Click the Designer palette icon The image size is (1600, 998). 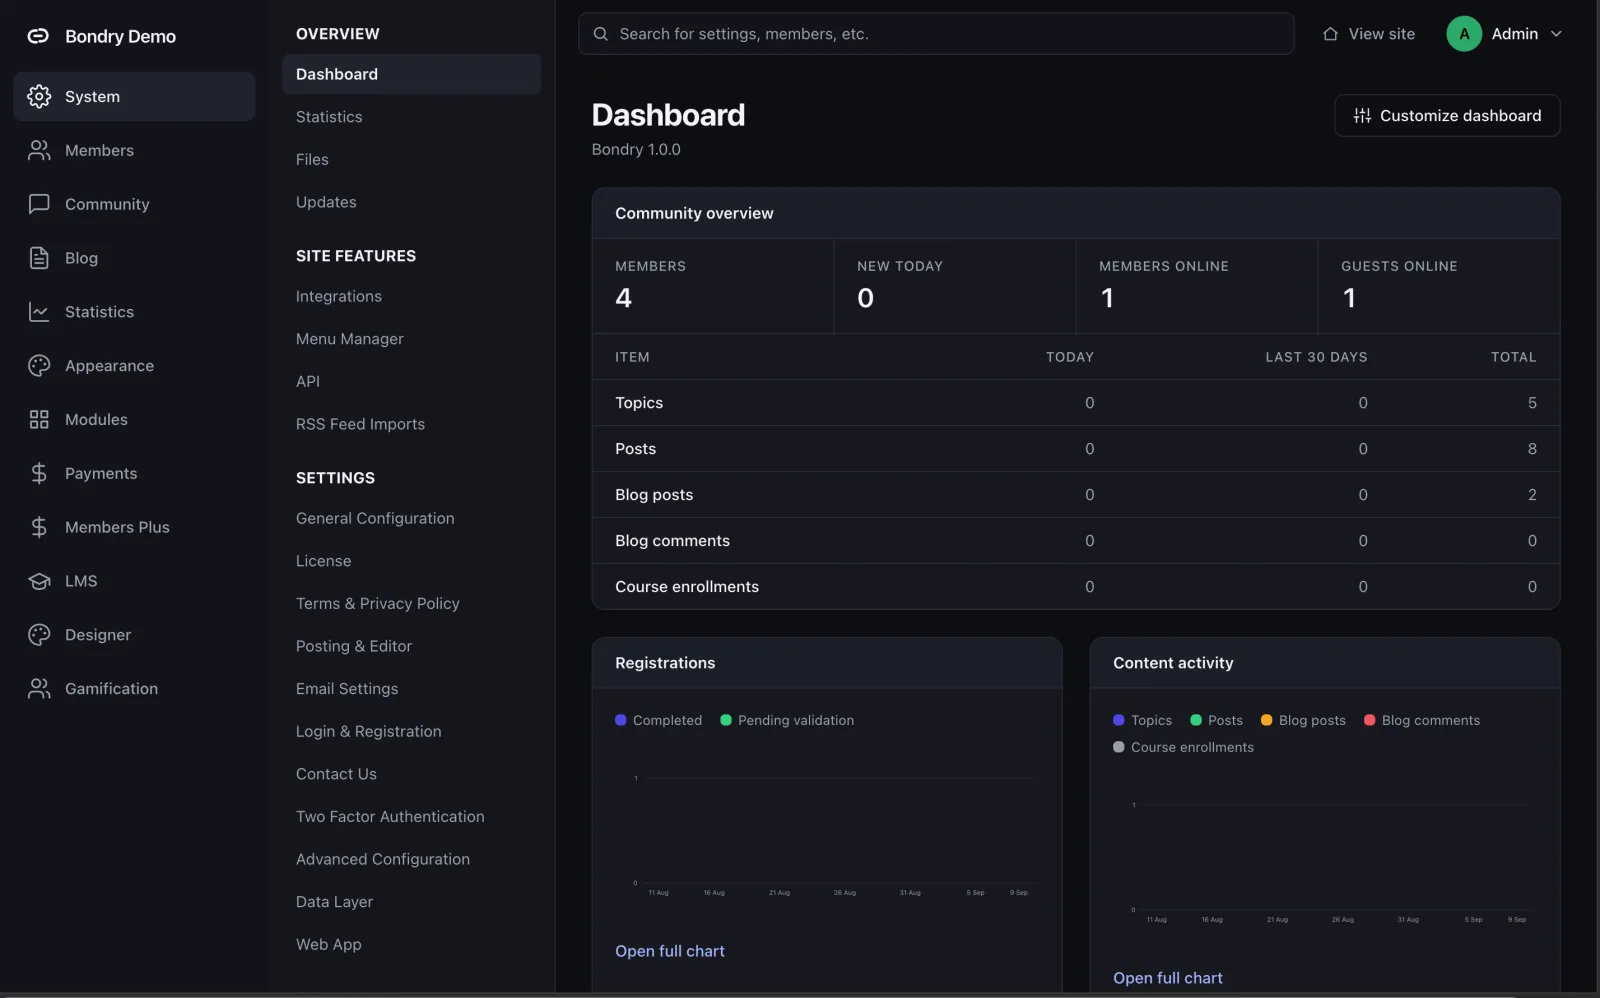coord(39,635)
